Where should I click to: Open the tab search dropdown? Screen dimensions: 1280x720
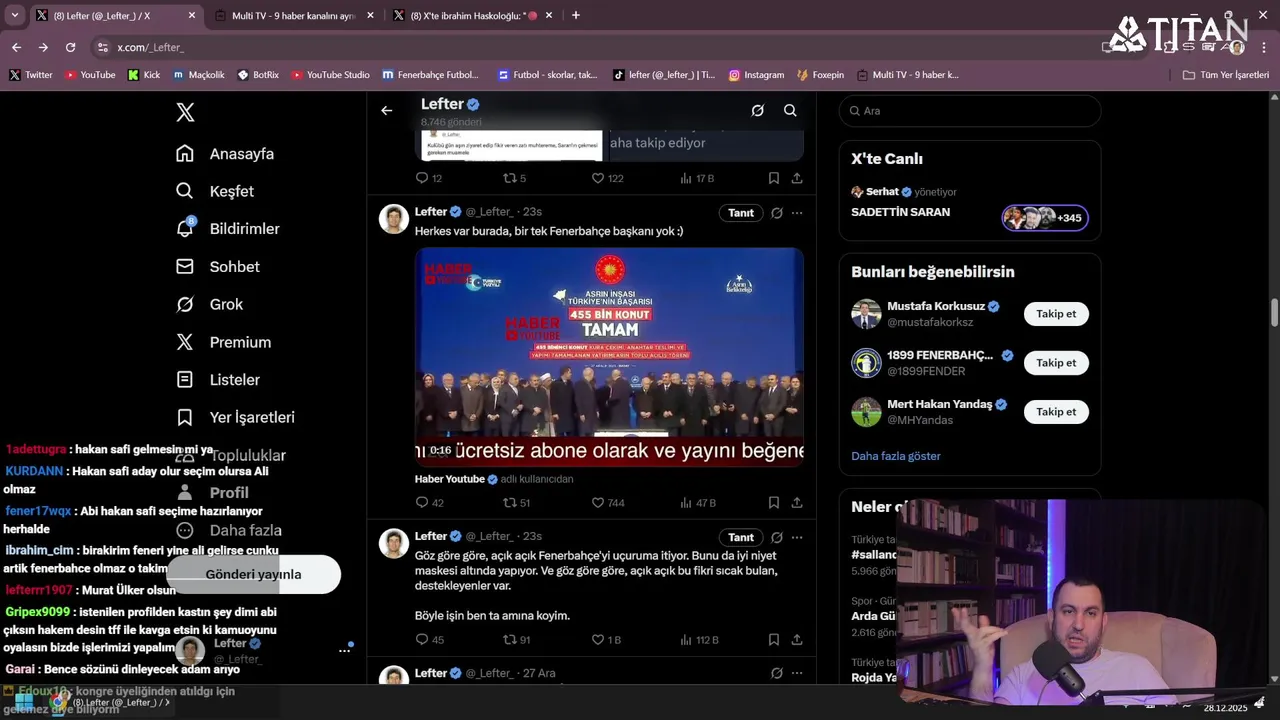point(14,16)
